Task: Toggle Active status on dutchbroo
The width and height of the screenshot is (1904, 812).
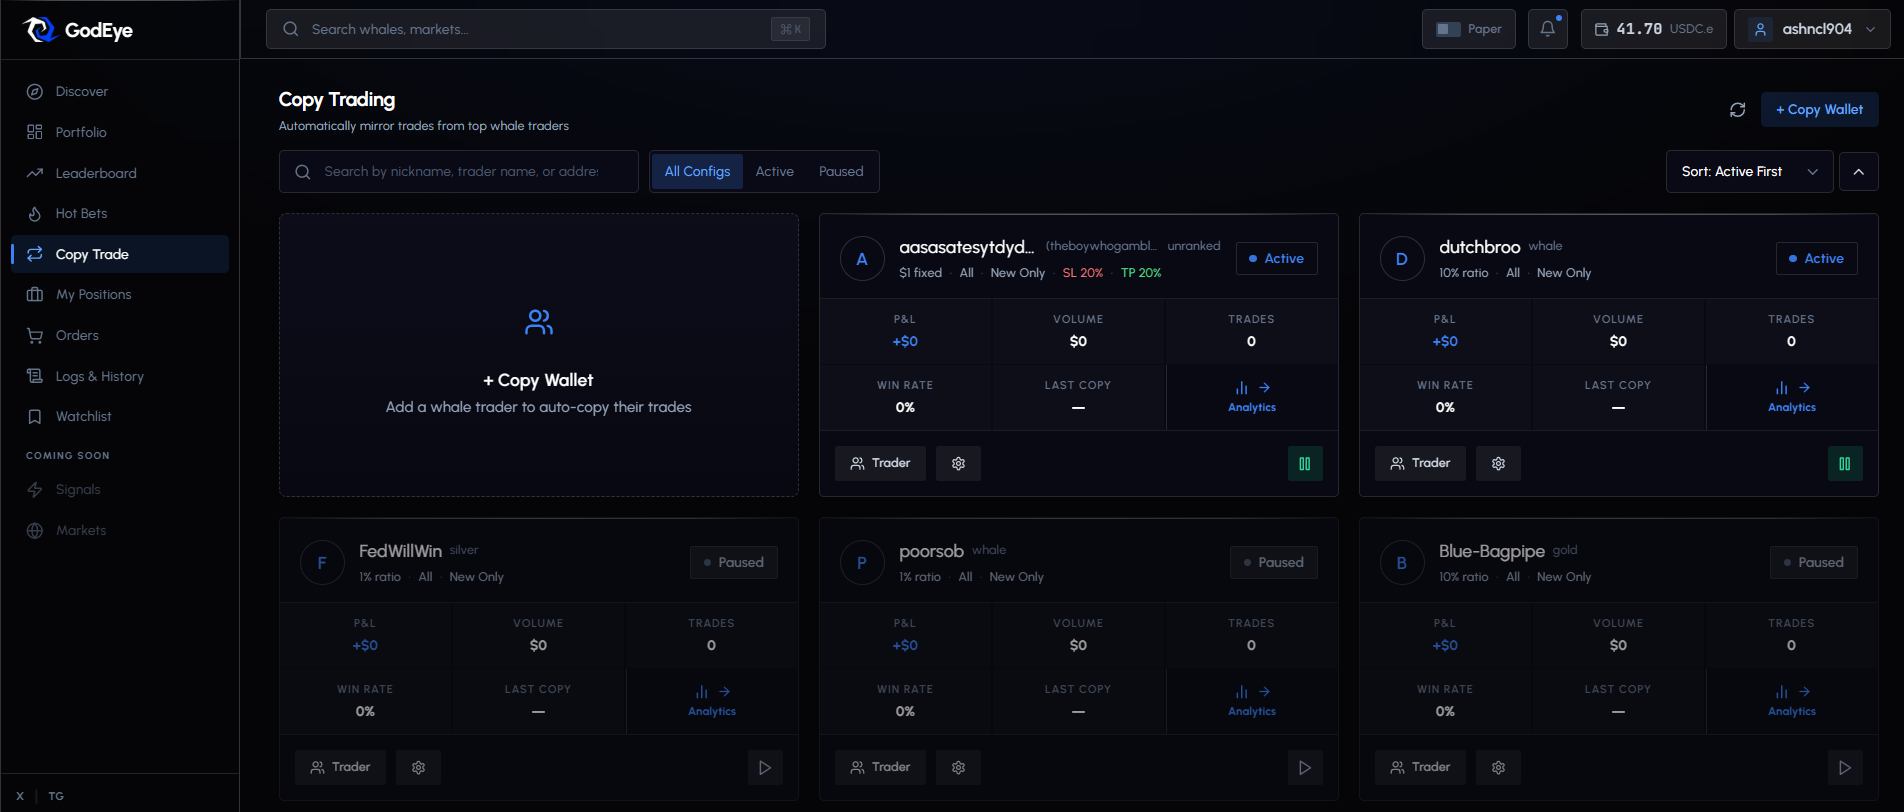Action: (x=1817, y=258)
